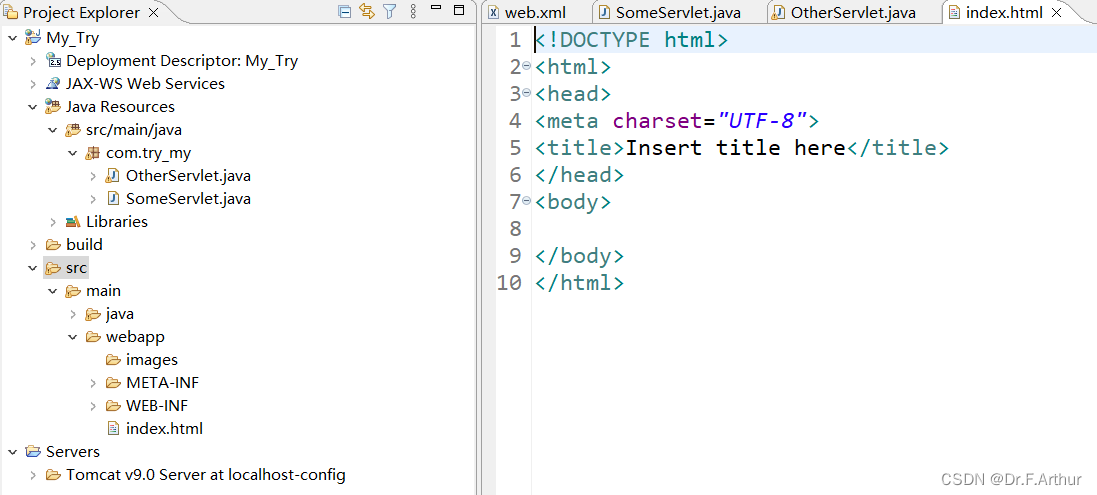Collapse the Java Resources node

point(32,107)
